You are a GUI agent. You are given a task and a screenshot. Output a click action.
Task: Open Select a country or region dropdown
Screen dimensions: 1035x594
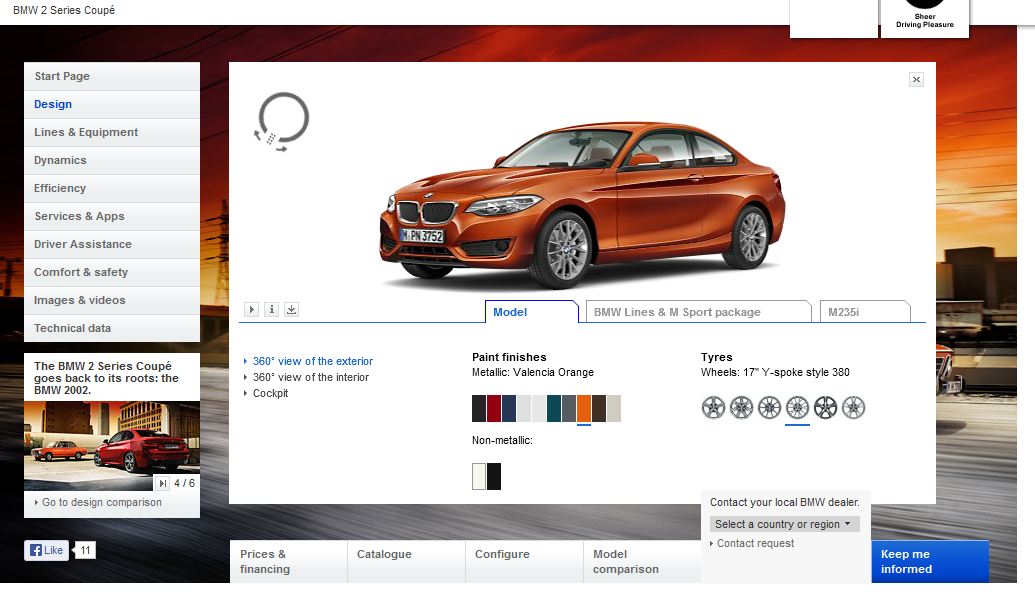[x=784, y=524]
